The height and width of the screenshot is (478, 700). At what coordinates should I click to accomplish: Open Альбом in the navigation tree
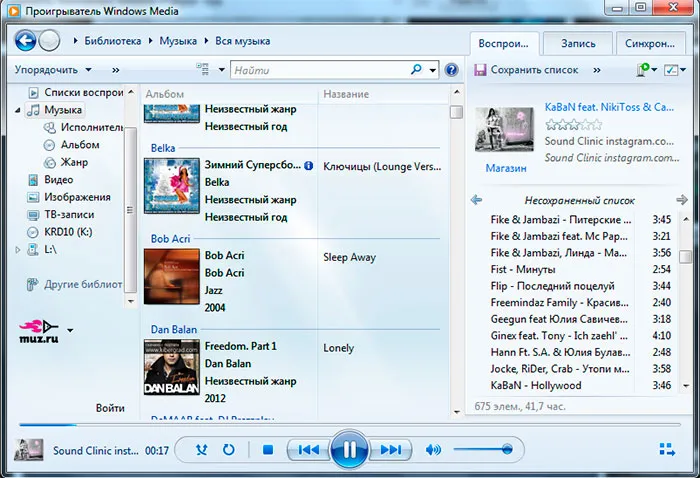click(71, 145)
